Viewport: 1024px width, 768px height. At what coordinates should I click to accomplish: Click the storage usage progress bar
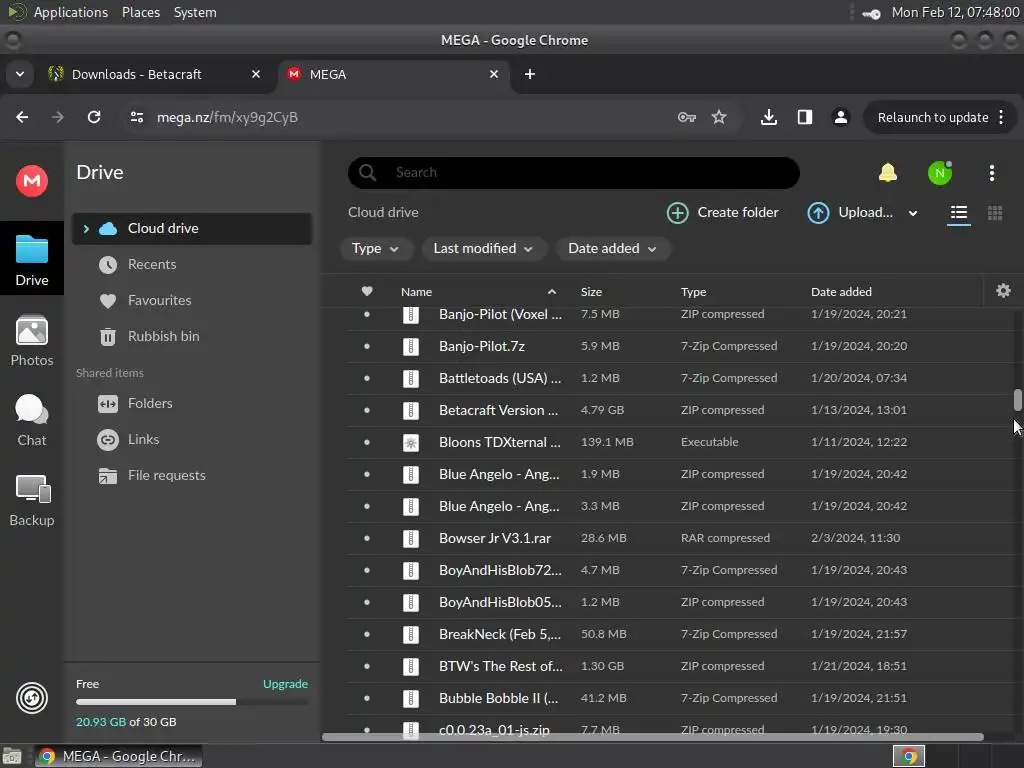click(x=192, y=702)
